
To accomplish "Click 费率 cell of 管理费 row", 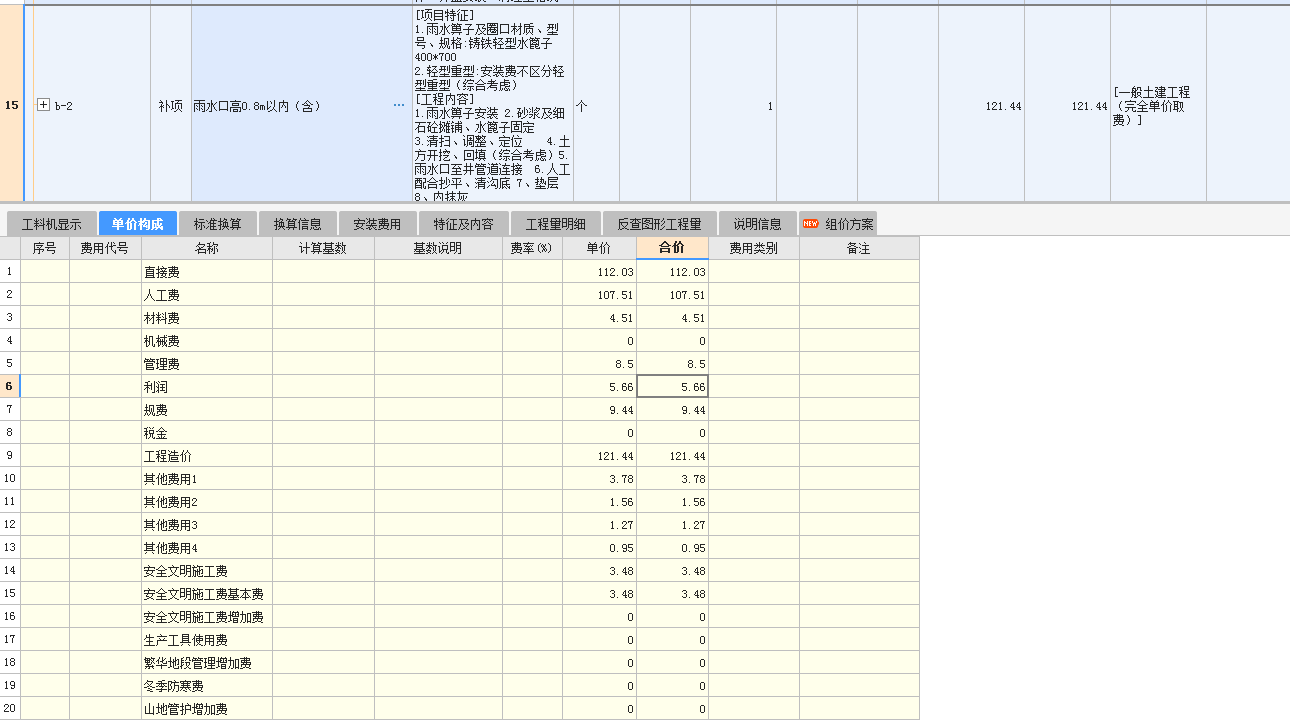I will pyautogui.click(x=532, y=364).
